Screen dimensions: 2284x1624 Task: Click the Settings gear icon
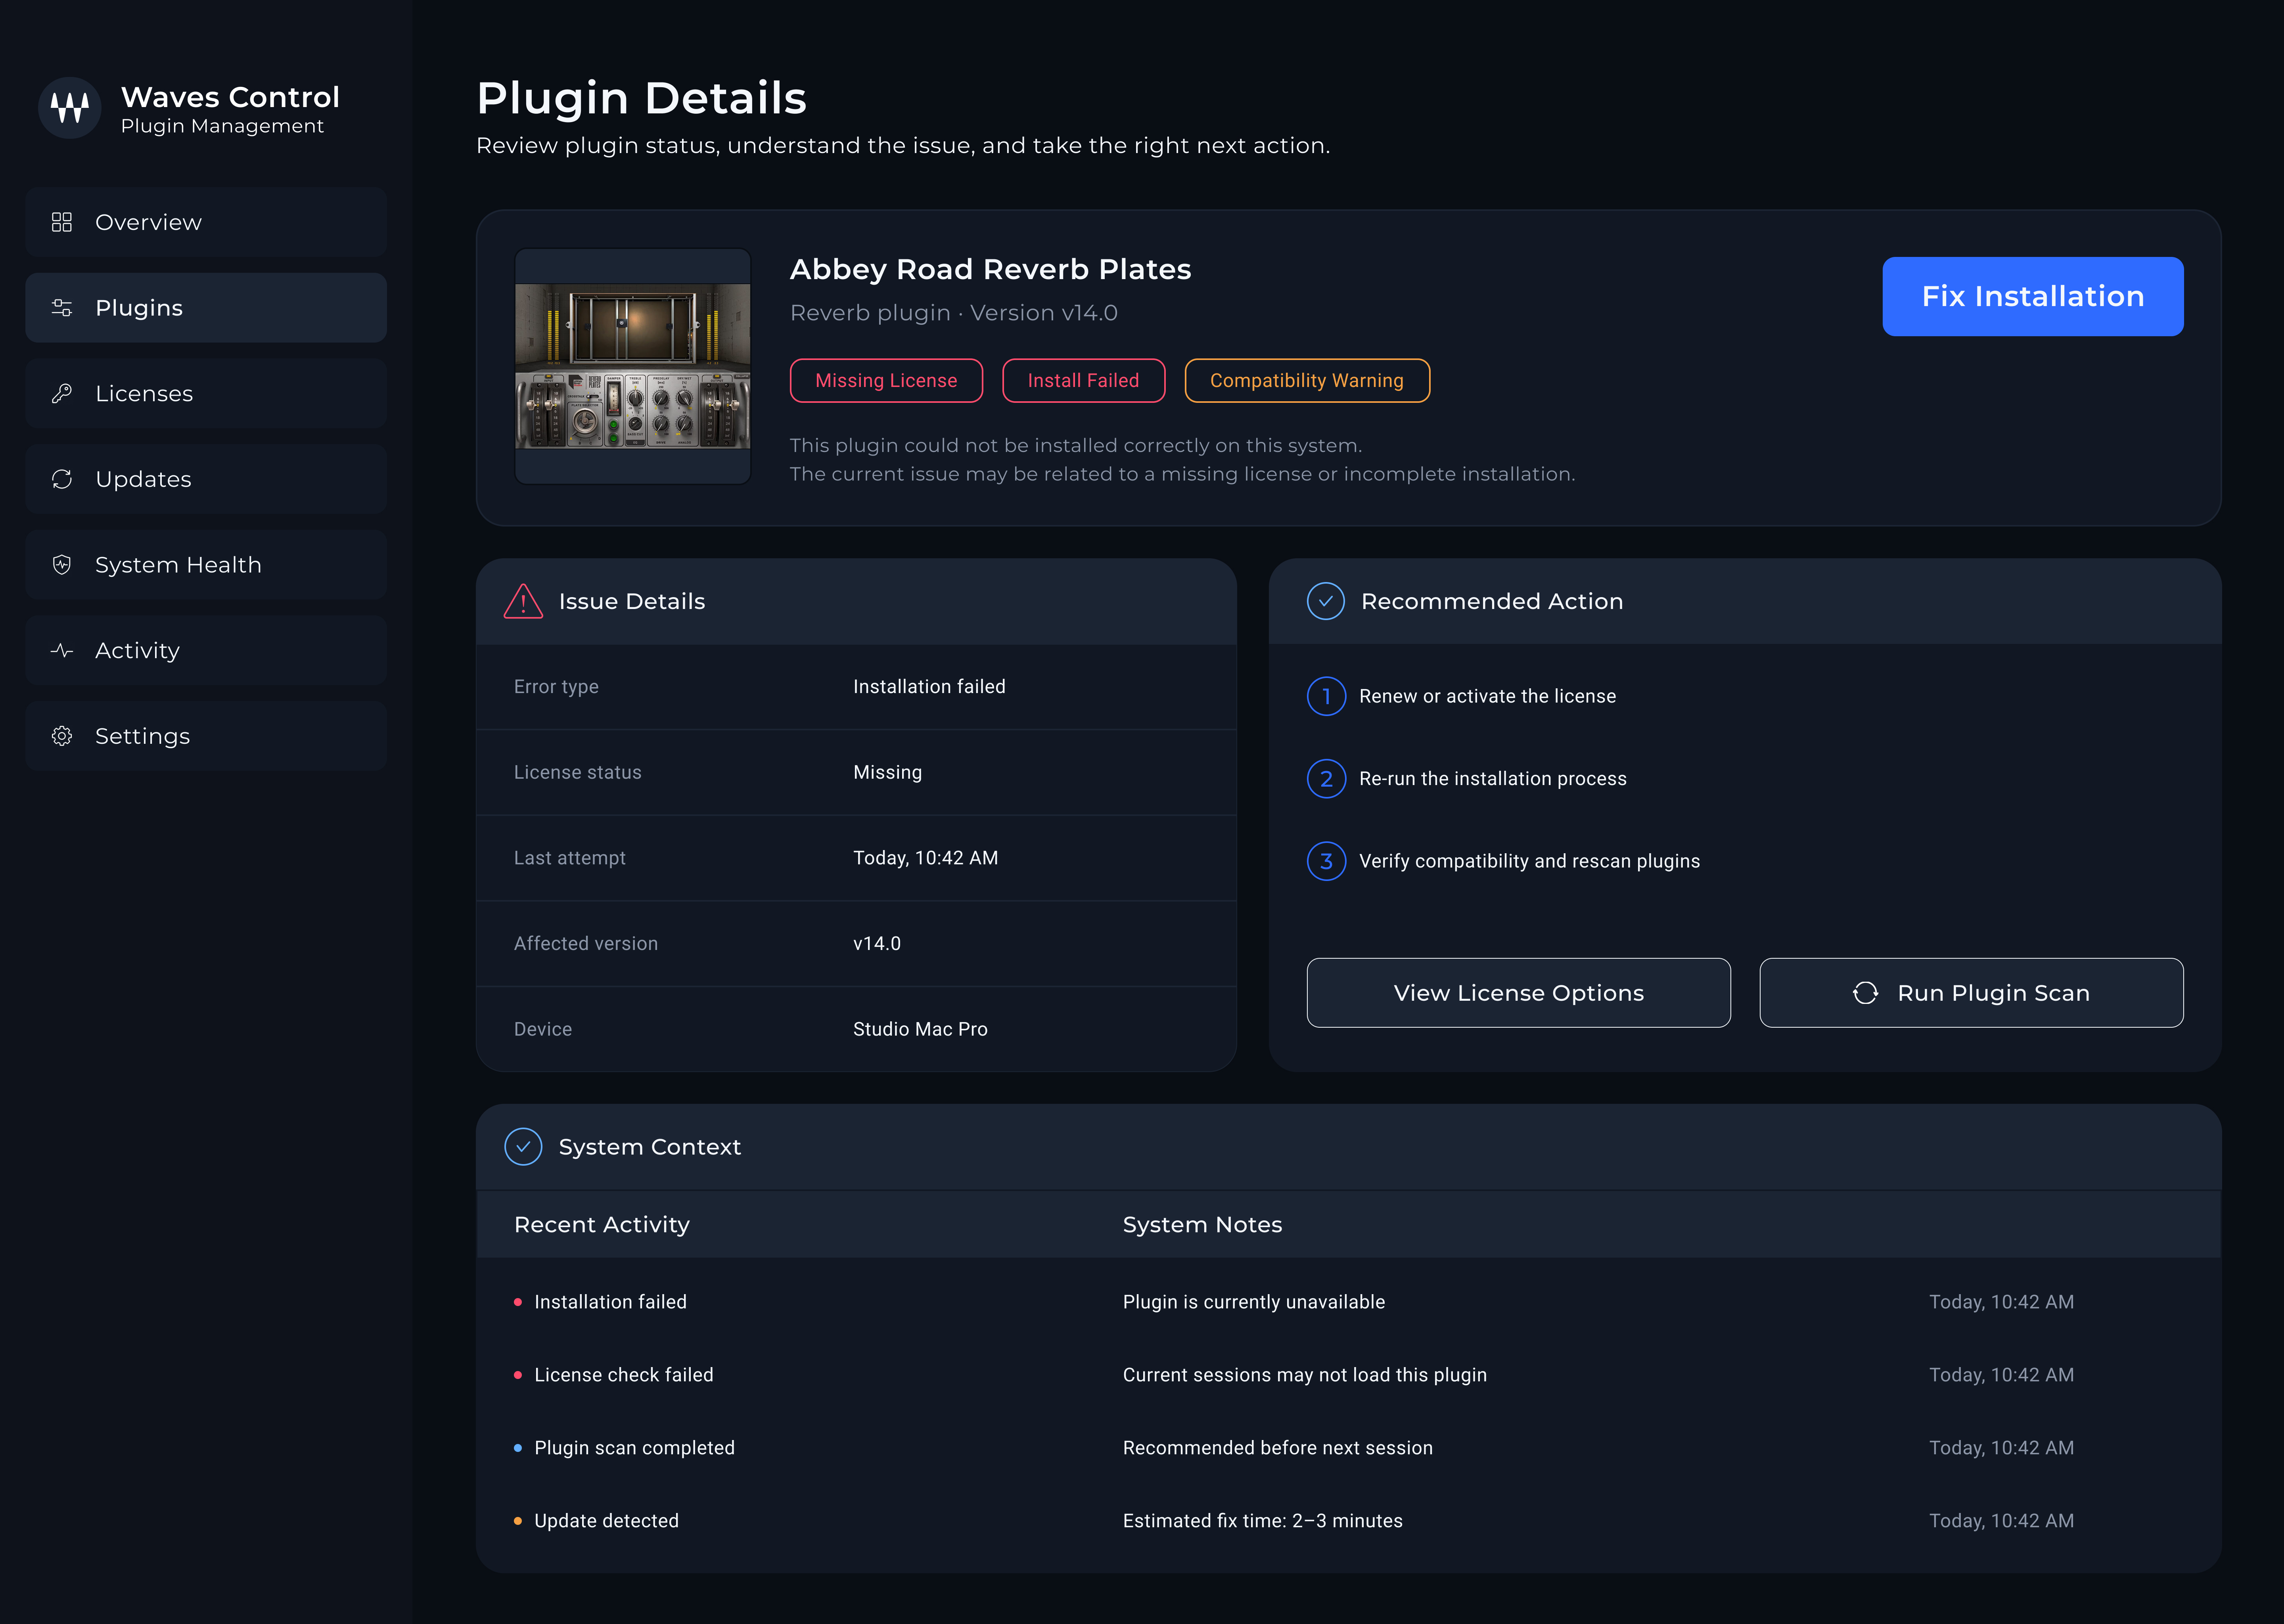(x=62, y=736)
